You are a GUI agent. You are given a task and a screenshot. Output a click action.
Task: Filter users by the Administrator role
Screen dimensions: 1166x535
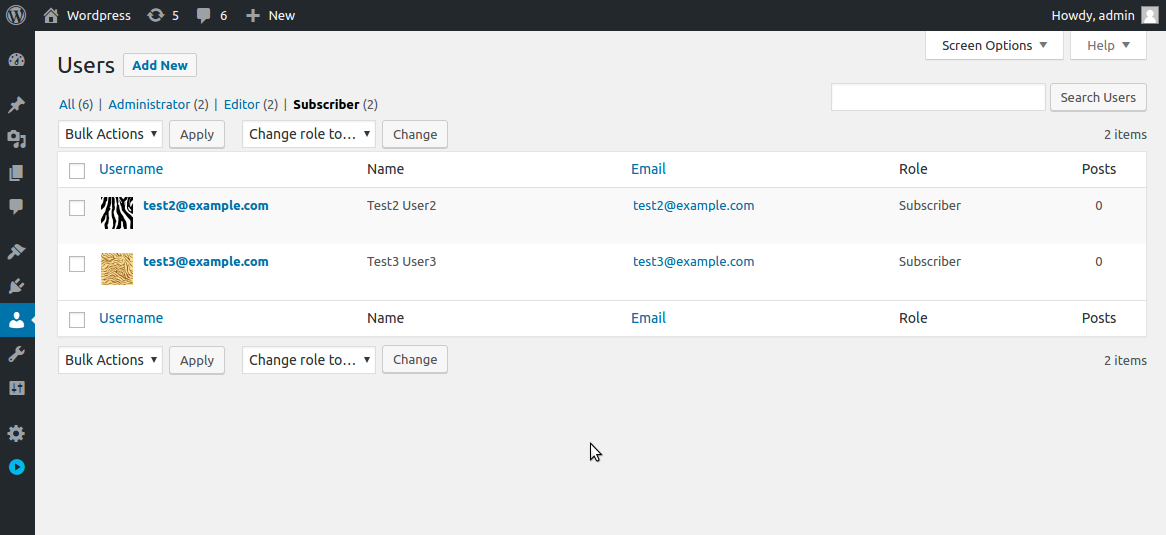(149, 105)
